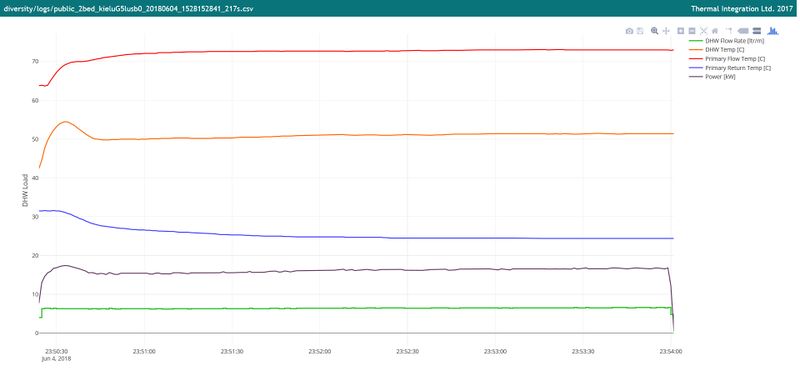Click x-axis tick 23:52:00
Screen dimensions: 800x371
(x=319, y=351)
